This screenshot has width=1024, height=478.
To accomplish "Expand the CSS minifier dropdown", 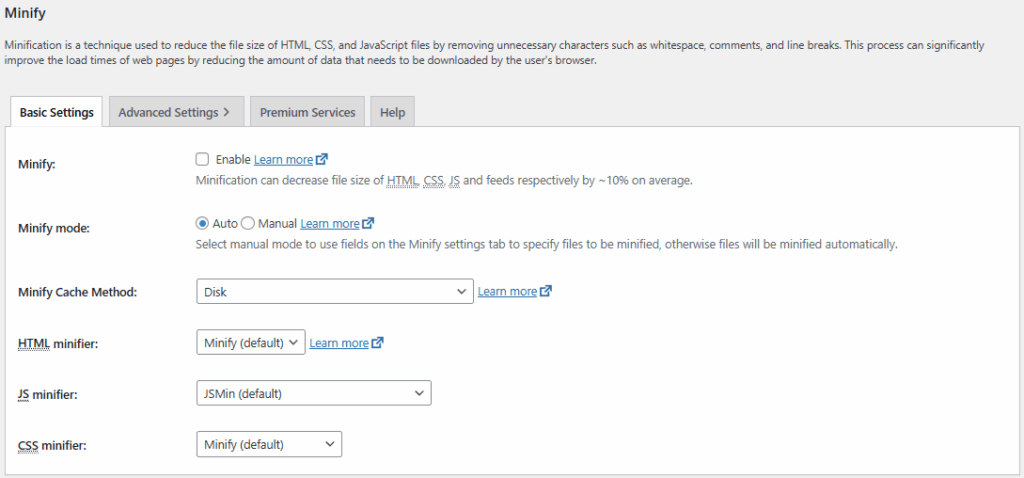I will pyautogui.click(x=269, y=444).
